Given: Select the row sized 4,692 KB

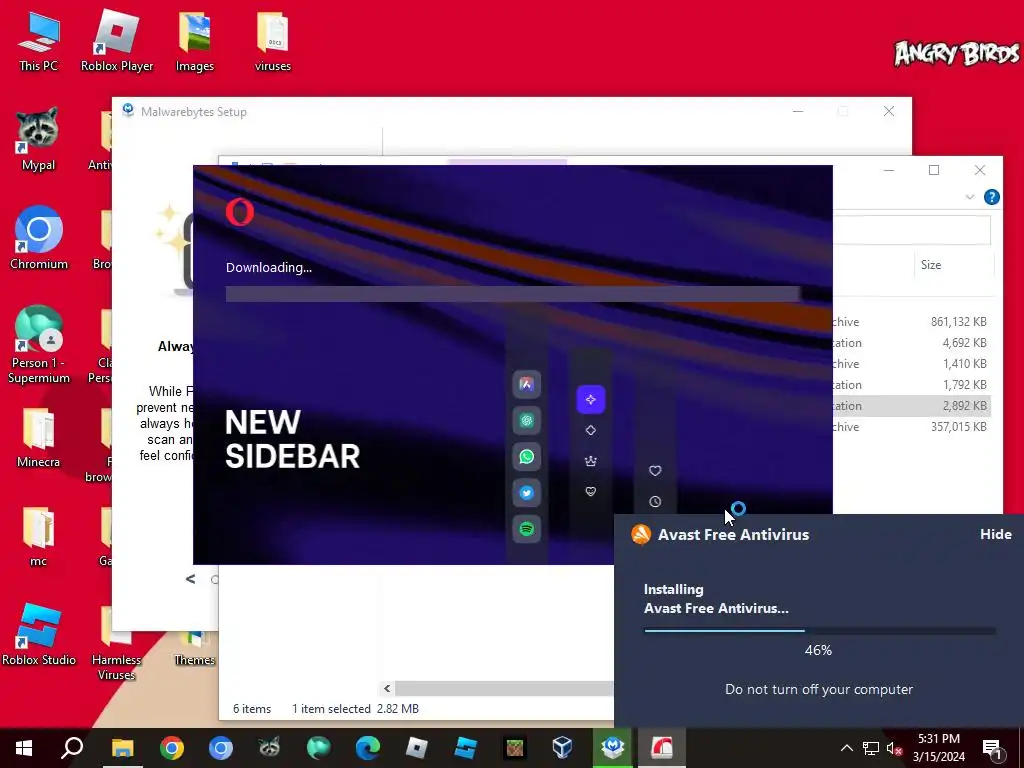Looking at the screenshot, I should [x=911, y=342].
